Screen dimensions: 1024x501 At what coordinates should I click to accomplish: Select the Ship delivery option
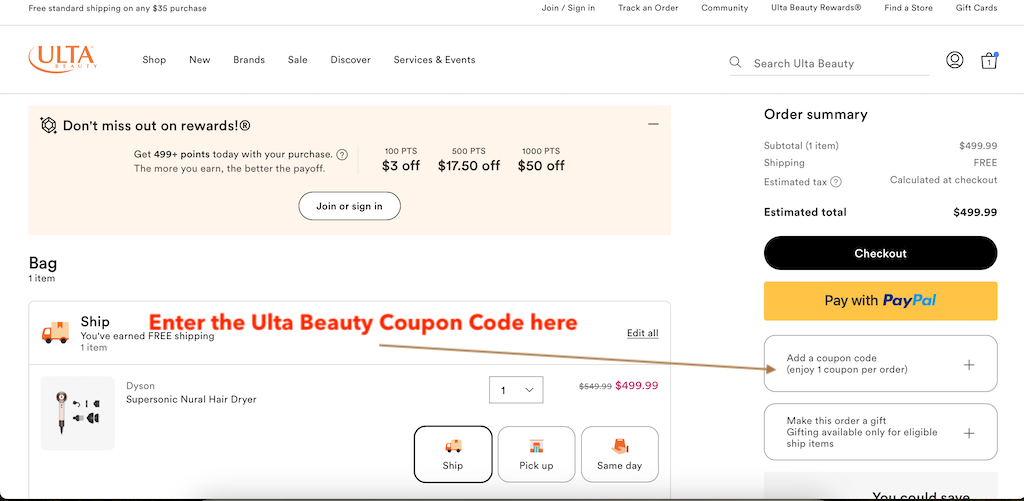point(453,454)
